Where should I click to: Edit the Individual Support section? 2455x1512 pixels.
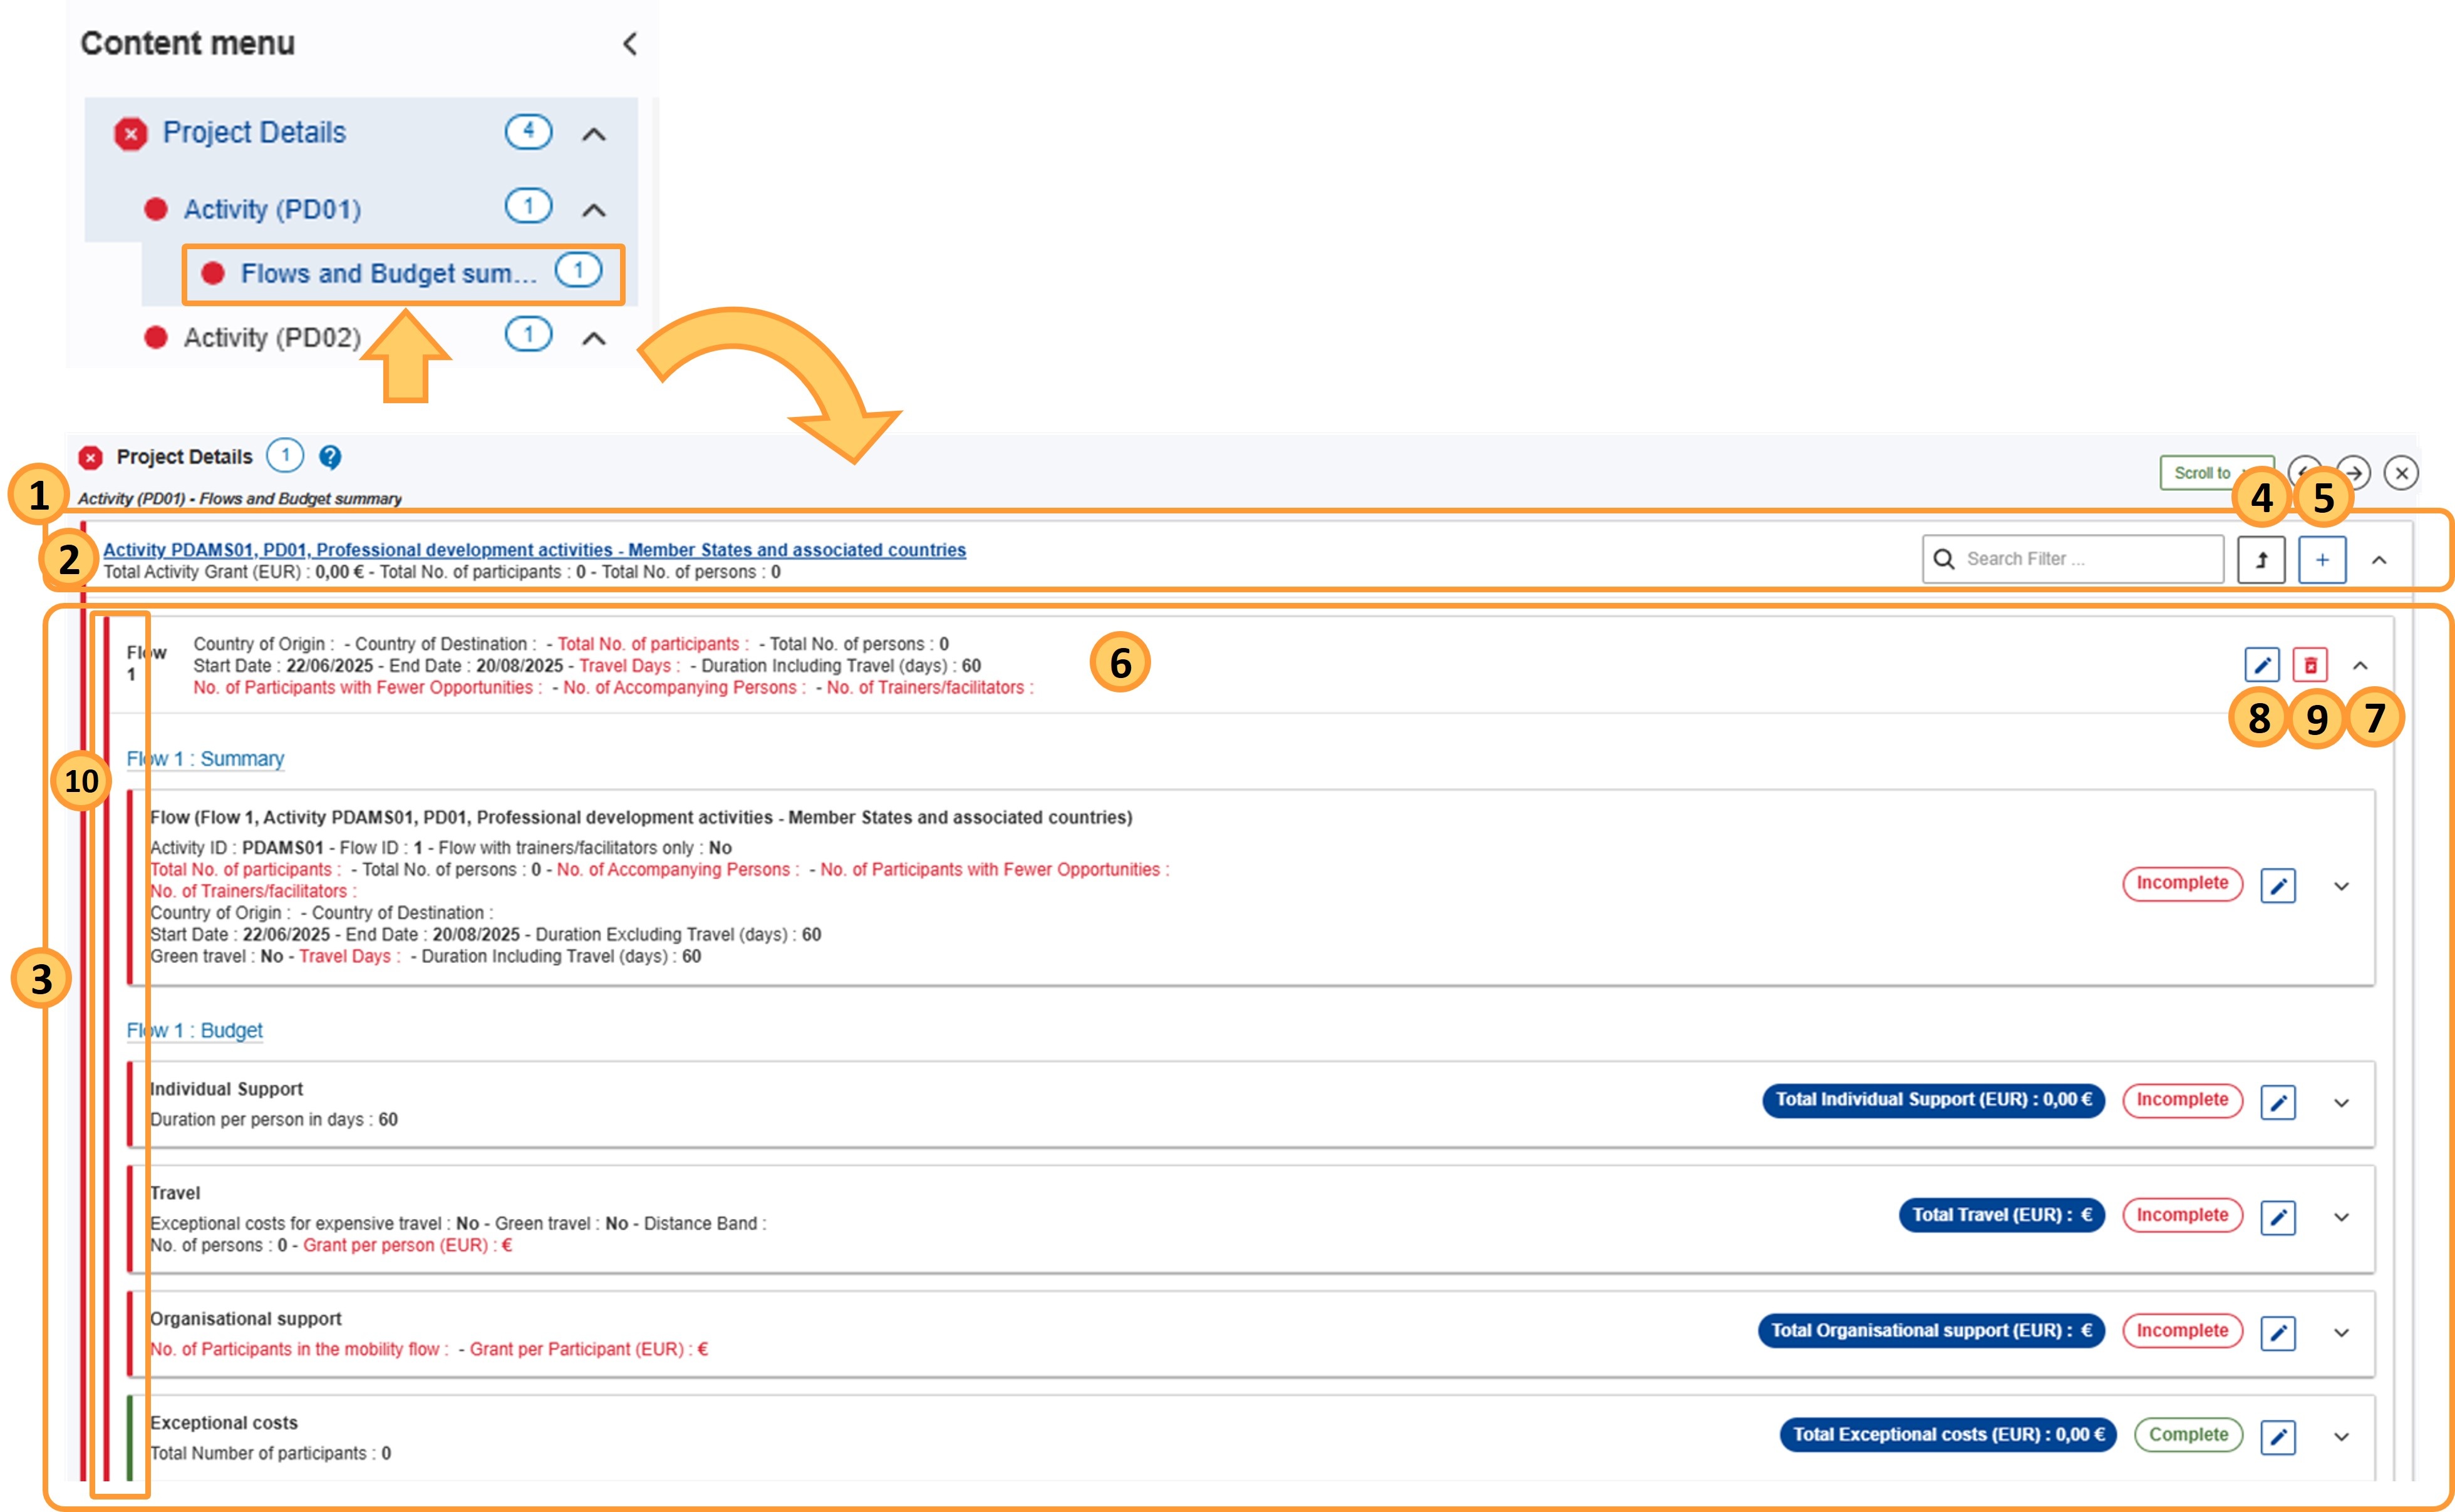(2278, 1103)
